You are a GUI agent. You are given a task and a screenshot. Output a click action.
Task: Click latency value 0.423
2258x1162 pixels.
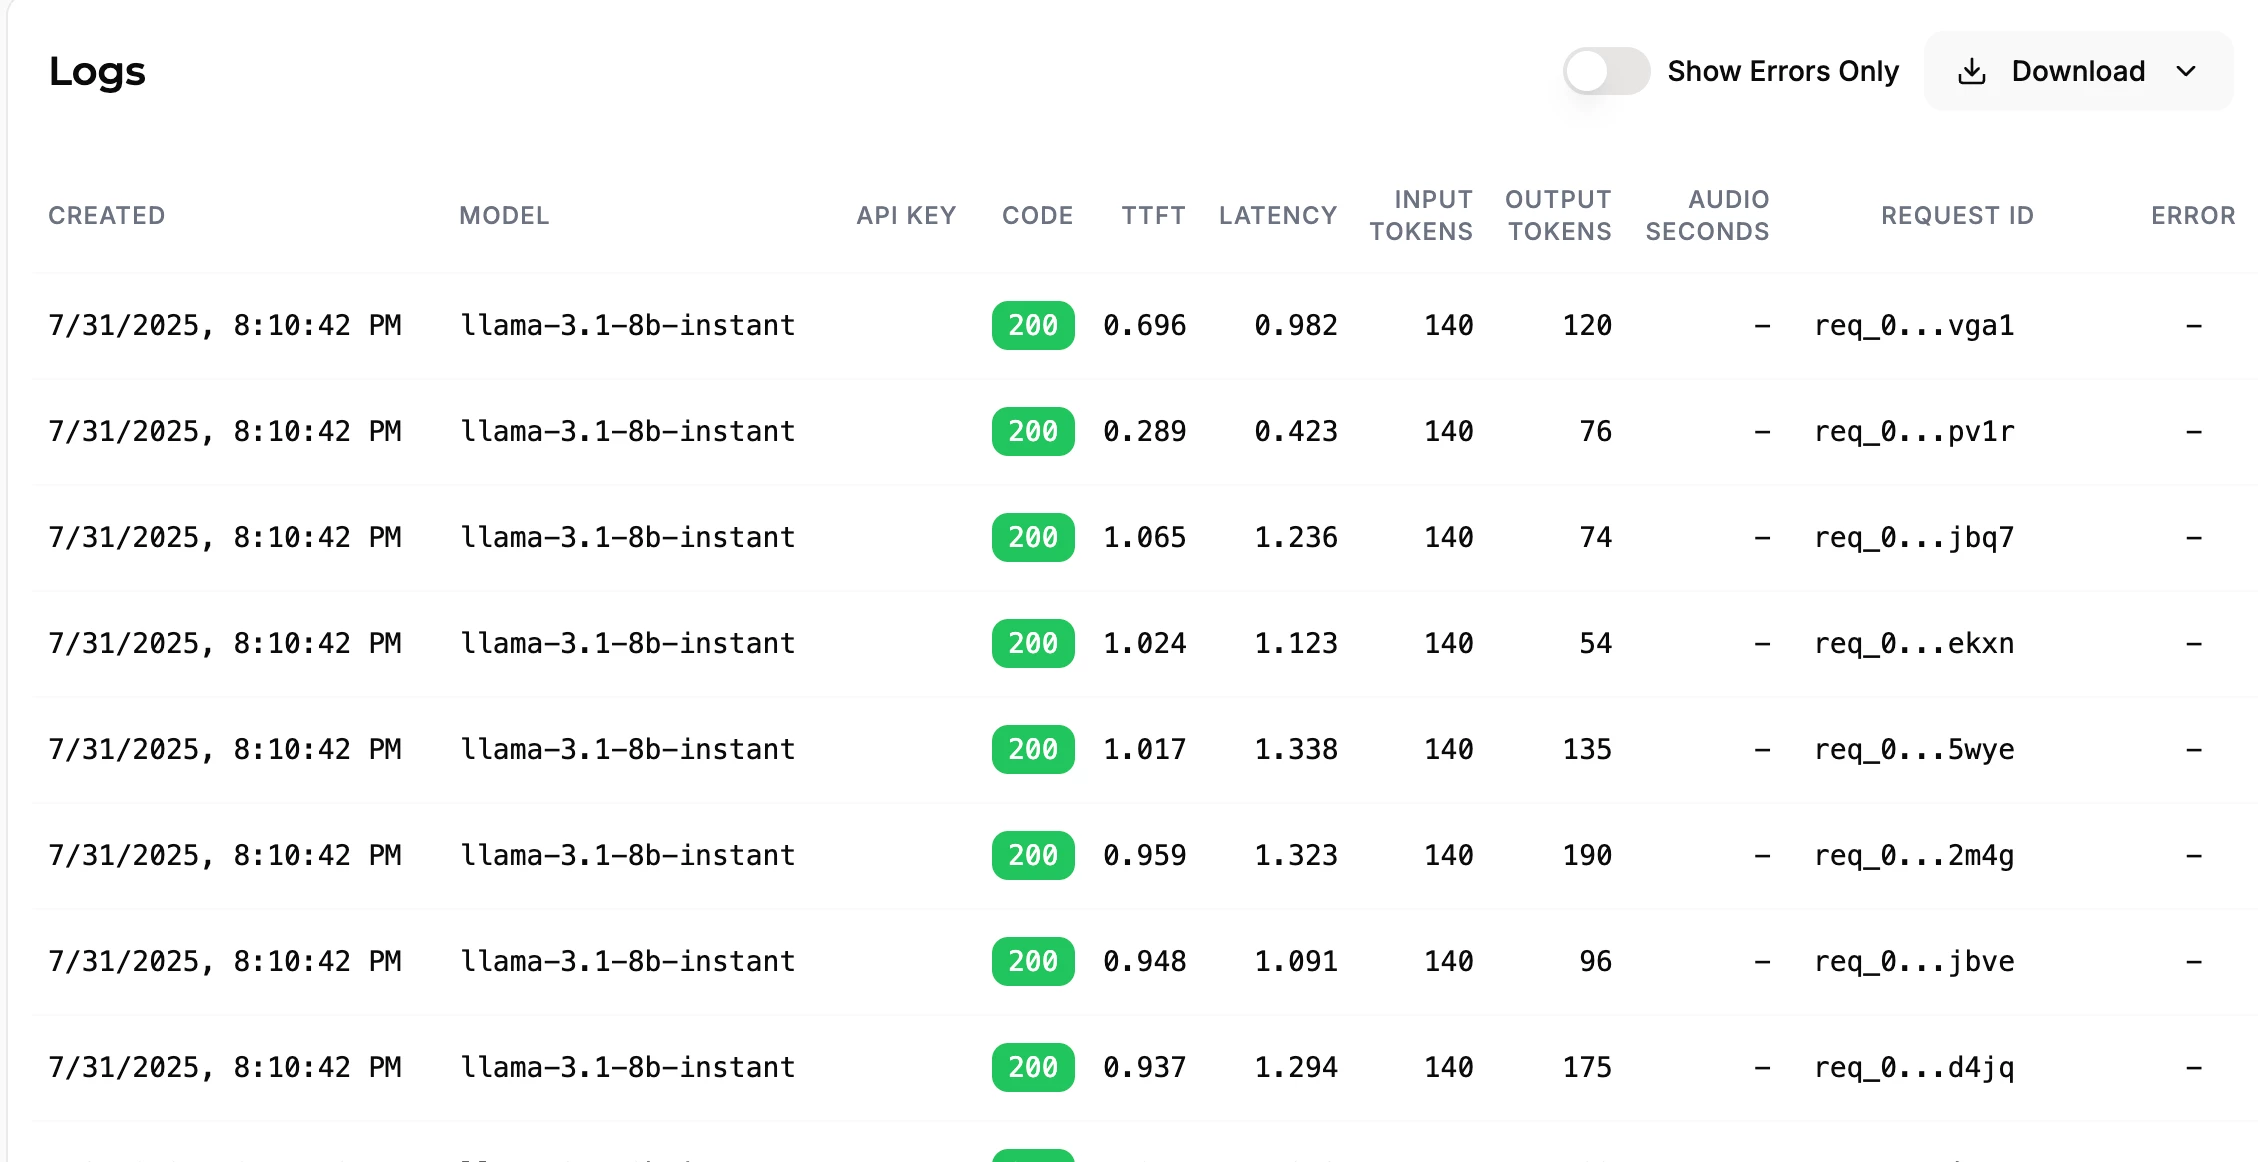tap(1296, 431)
